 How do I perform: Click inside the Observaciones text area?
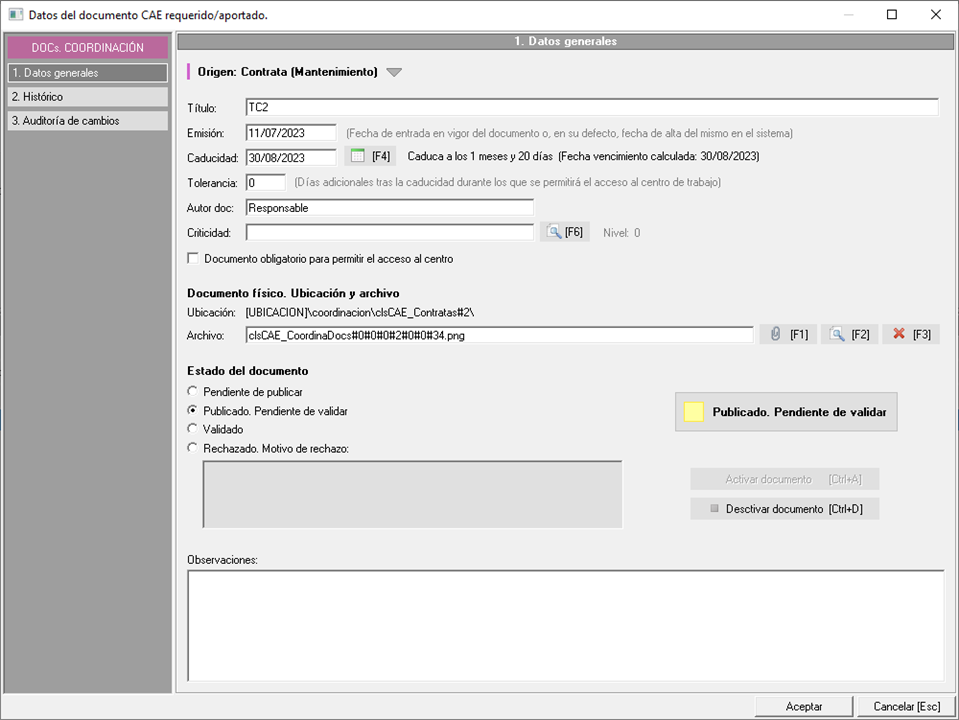coord(565,625)
